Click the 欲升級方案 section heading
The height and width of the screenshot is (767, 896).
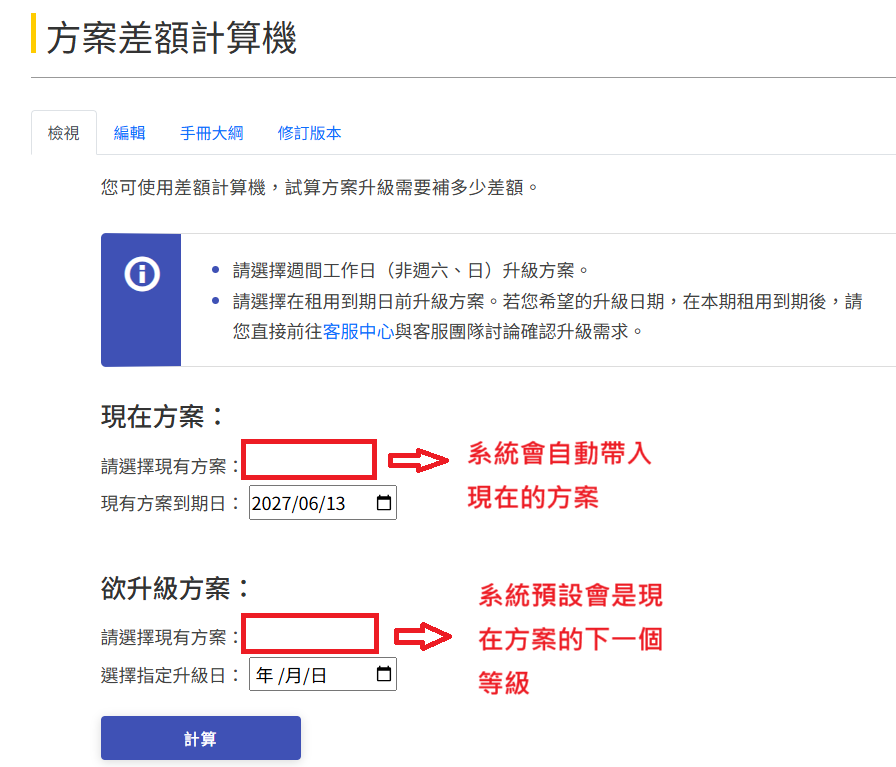click(x=175, y=588)
